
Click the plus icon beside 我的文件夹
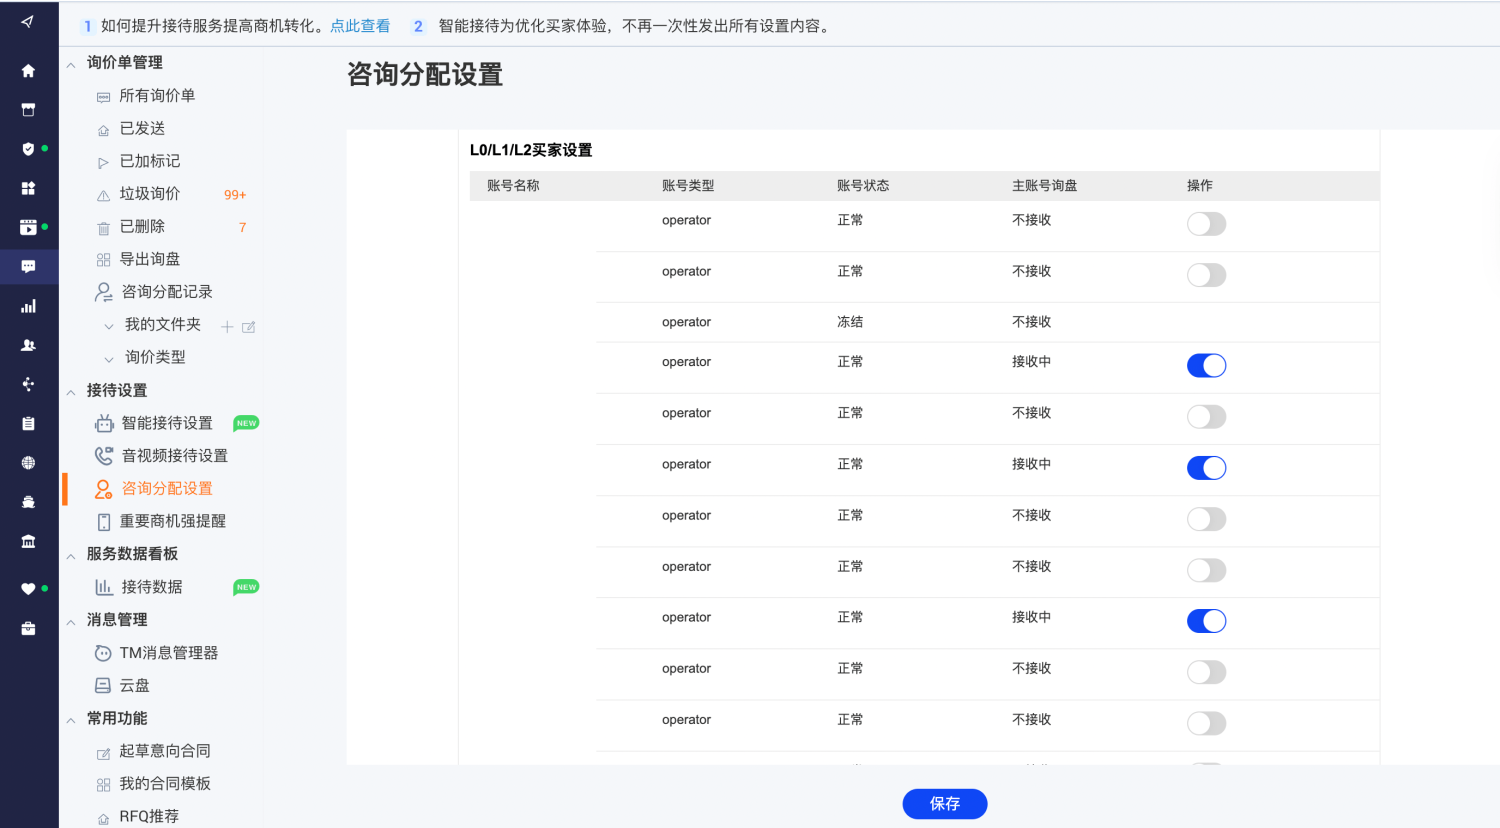pos(227,326)
